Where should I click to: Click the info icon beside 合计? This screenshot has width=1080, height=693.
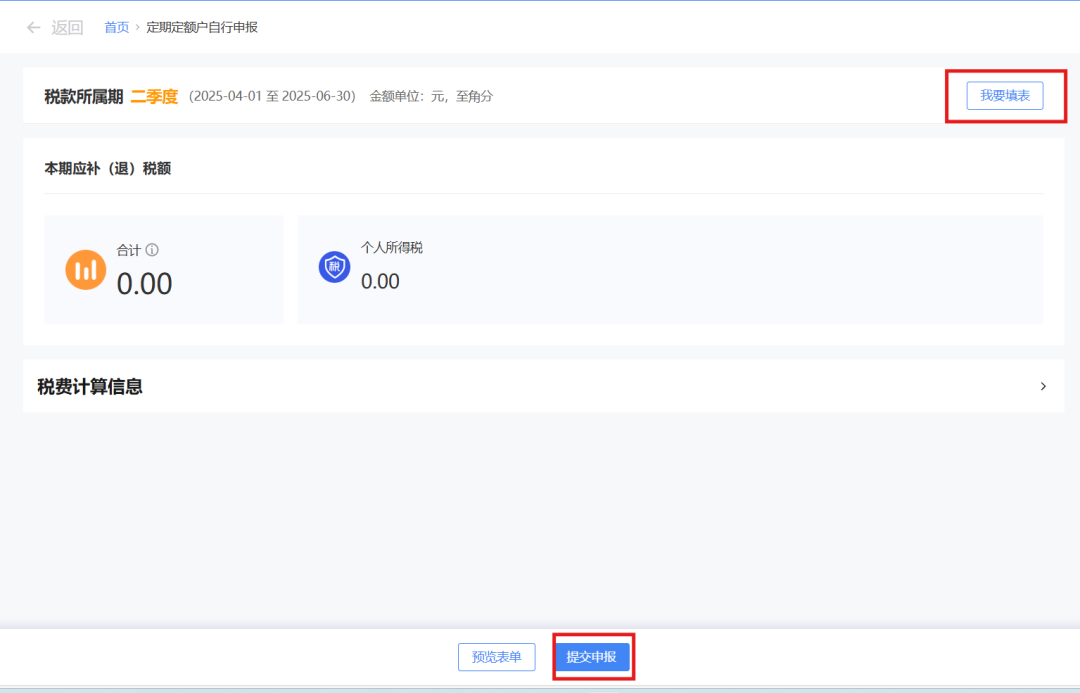pyautogui.click(x=152, y=250)
